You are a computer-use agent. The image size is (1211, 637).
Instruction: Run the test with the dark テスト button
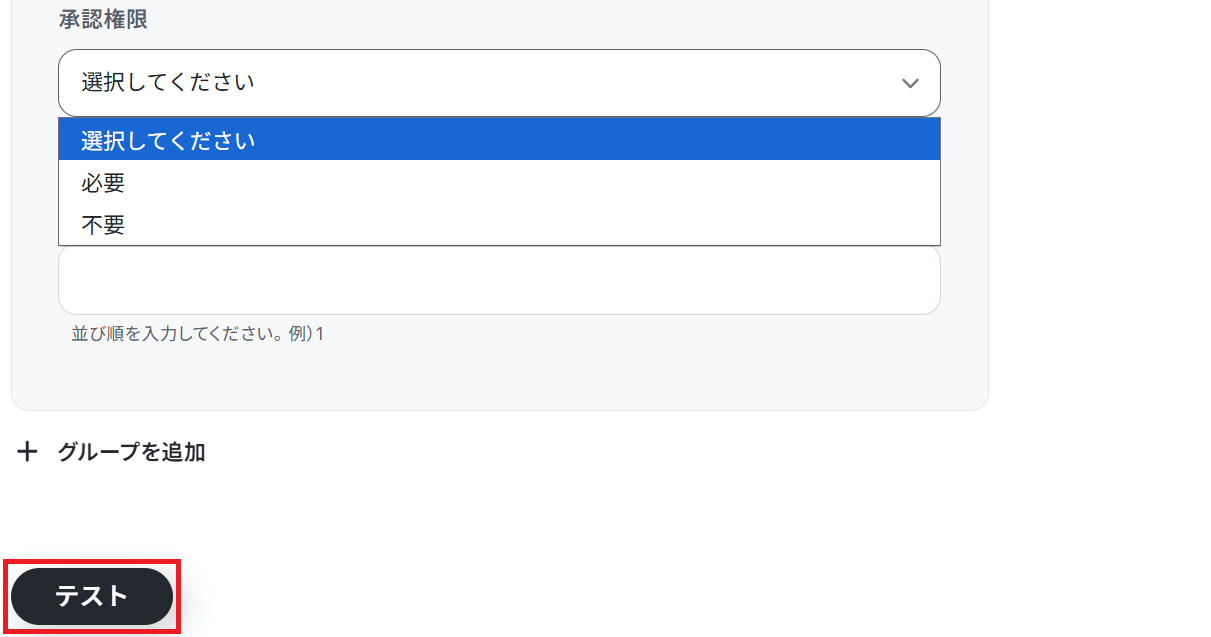click(92, 596)
